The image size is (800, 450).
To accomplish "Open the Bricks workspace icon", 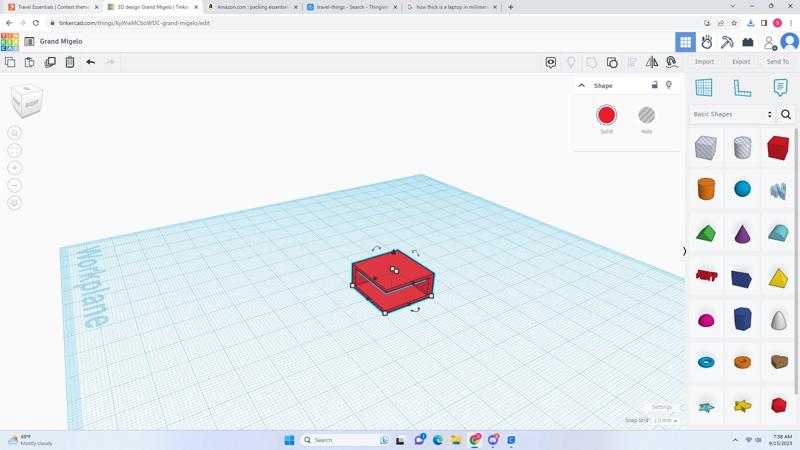I will 747,42.
